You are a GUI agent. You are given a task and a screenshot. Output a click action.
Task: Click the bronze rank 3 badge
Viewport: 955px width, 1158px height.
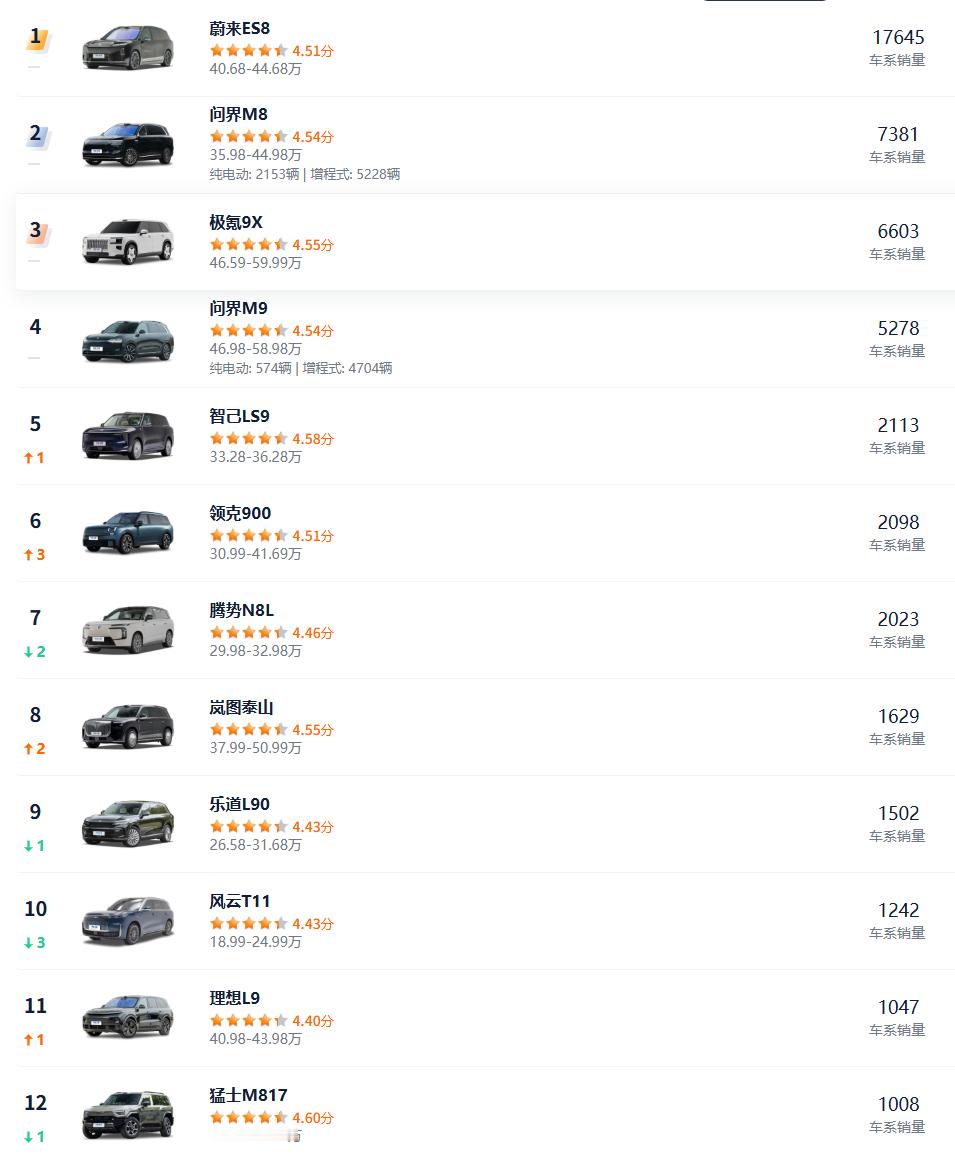coord(37,232)
